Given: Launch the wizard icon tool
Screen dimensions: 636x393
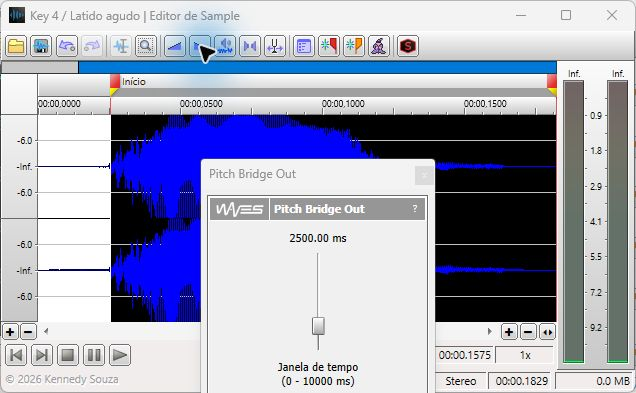Looking at the screenshot, I should (379, 46).
